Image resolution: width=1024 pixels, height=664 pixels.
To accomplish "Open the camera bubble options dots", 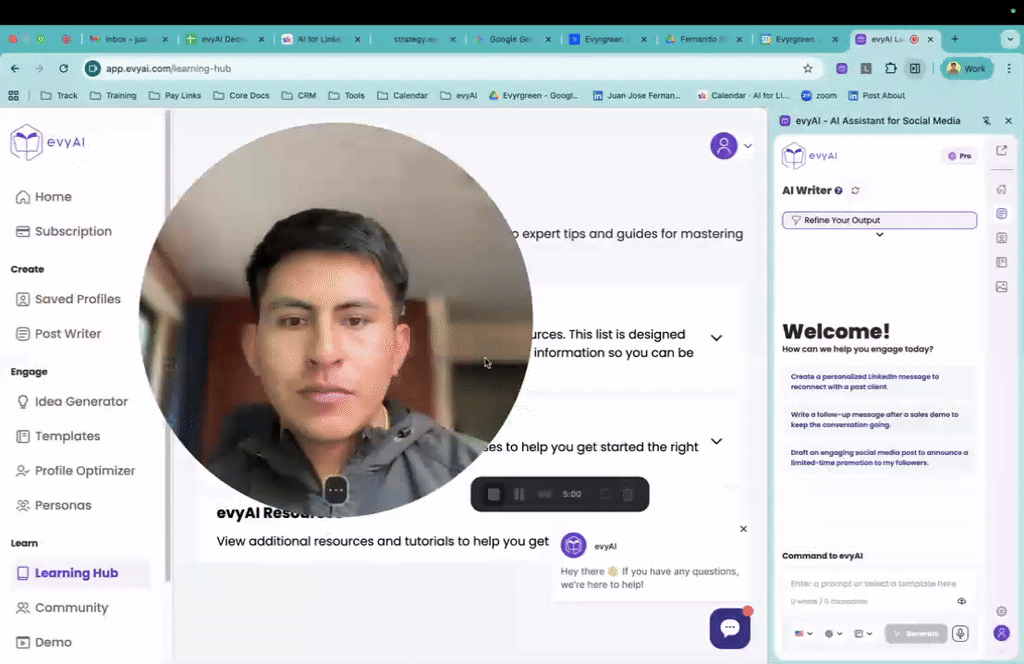I will click(336, 490).
